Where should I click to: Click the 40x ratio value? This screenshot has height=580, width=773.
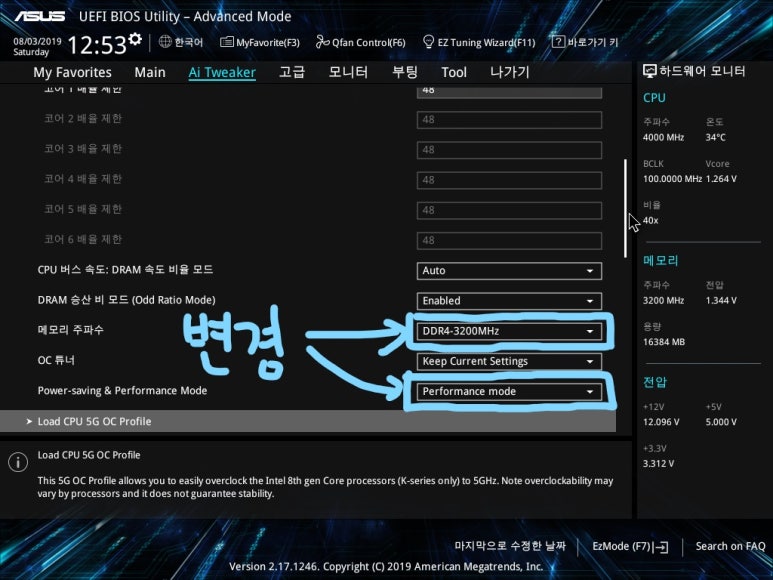[x=650, y=221]
